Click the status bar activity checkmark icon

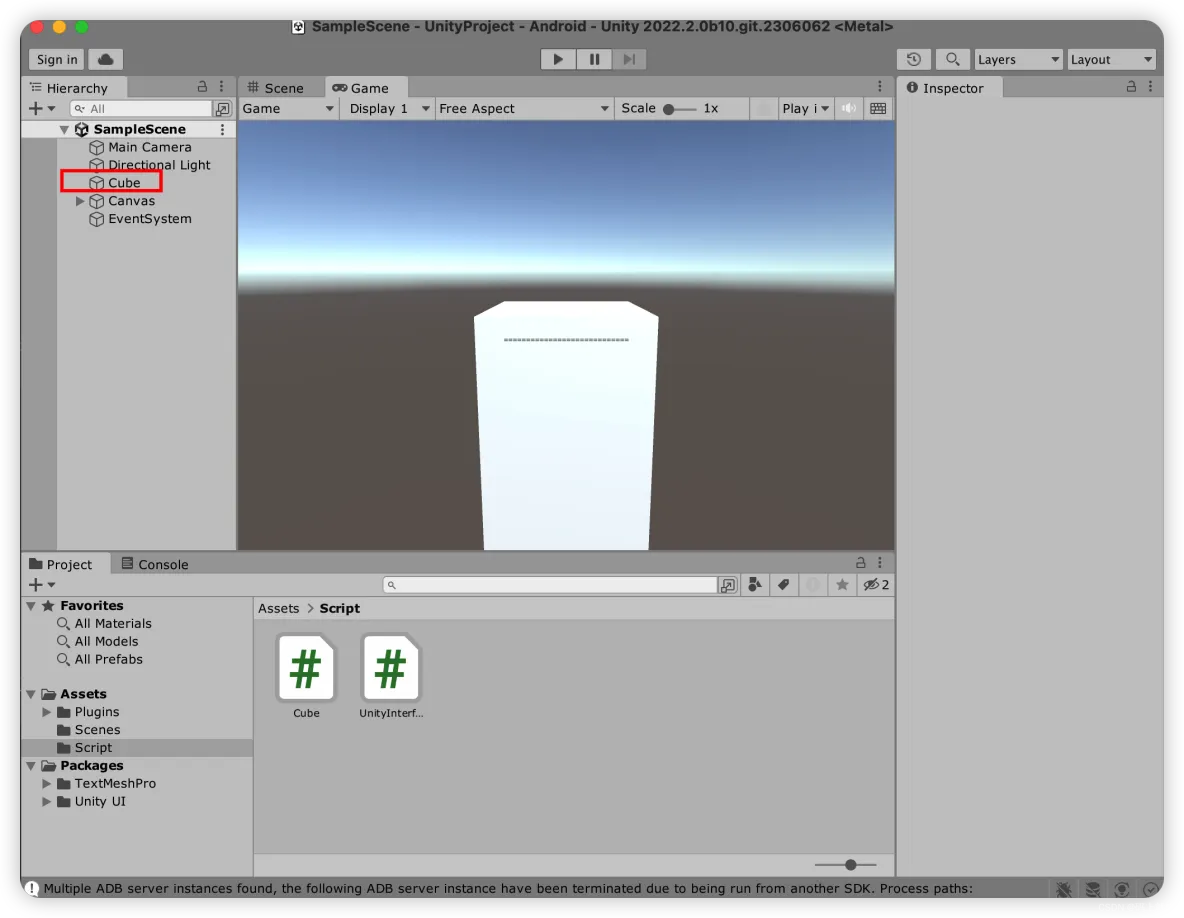[x=1150, y=889]
